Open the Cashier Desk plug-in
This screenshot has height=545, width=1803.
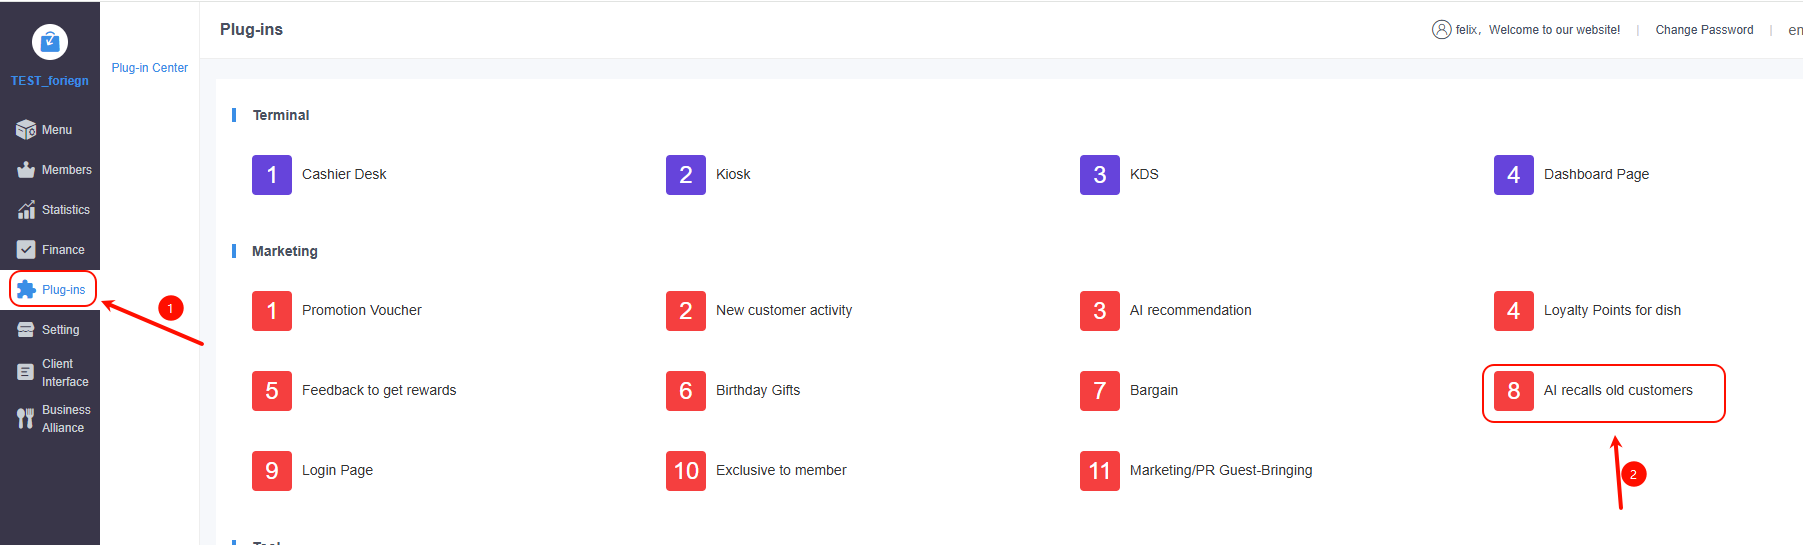(343, 175)
